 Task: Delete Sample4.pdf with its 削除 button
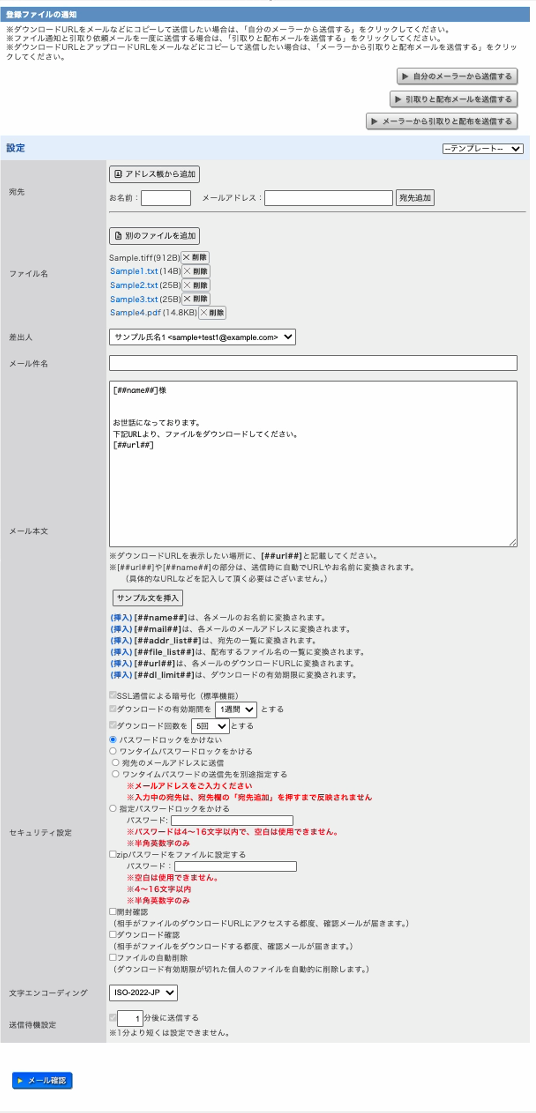(212, 312)
